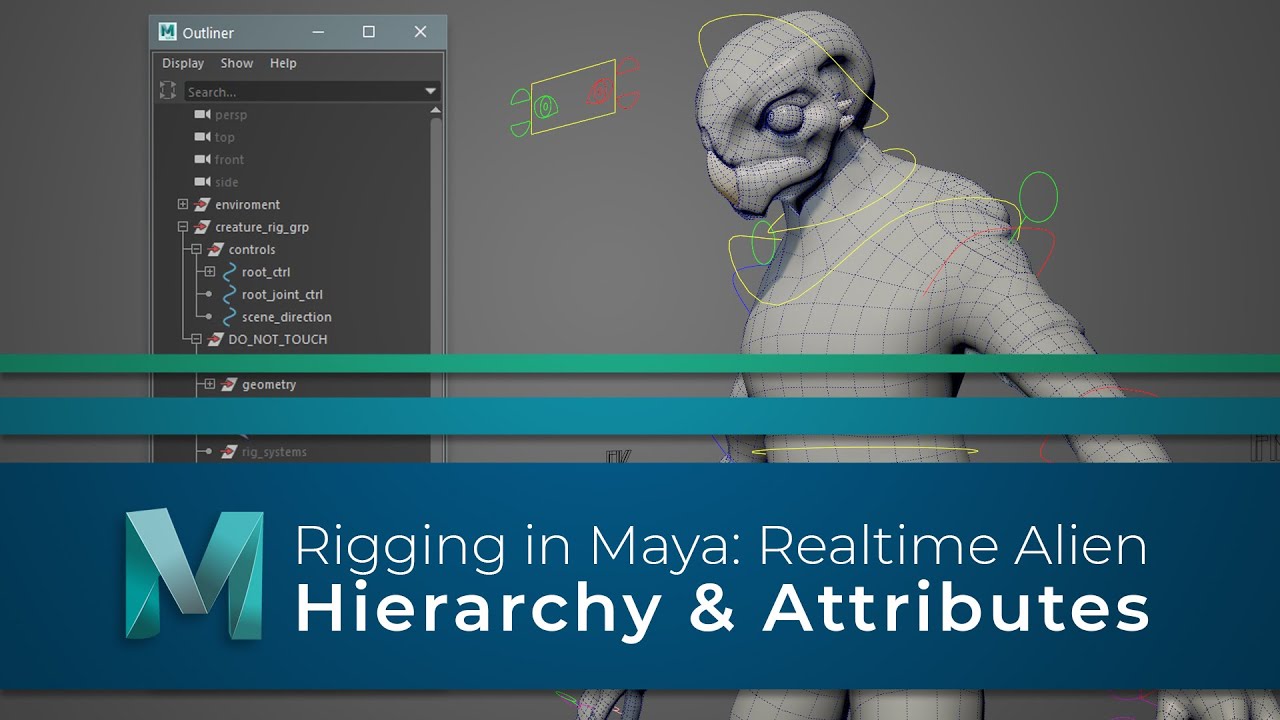Select the scene_direction curve

point(287,317)
